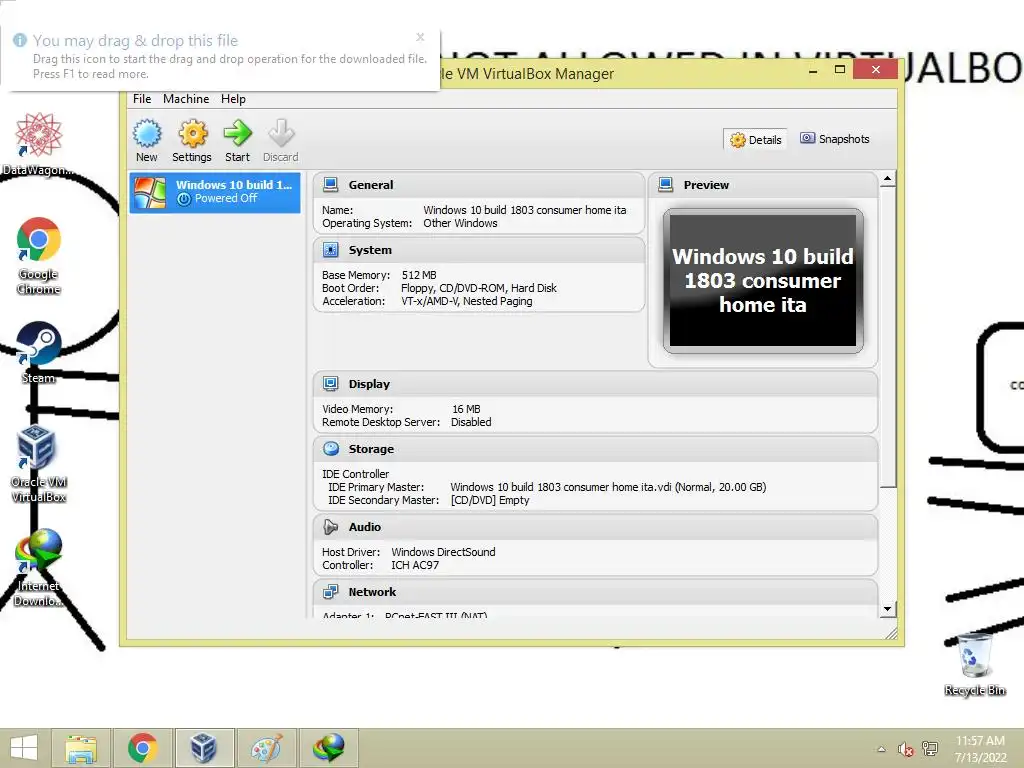Click the System section chip icon
This screenshot has height=768, width=1024.
pyautogui.click(x=331, y=250)
